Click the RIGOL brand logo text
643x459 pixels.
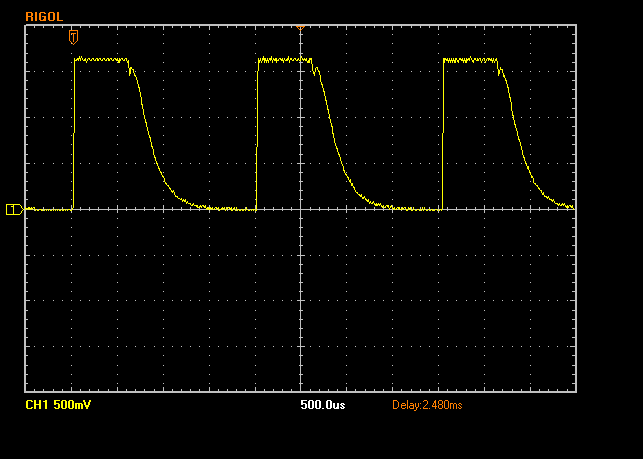[x=44, y=17]
